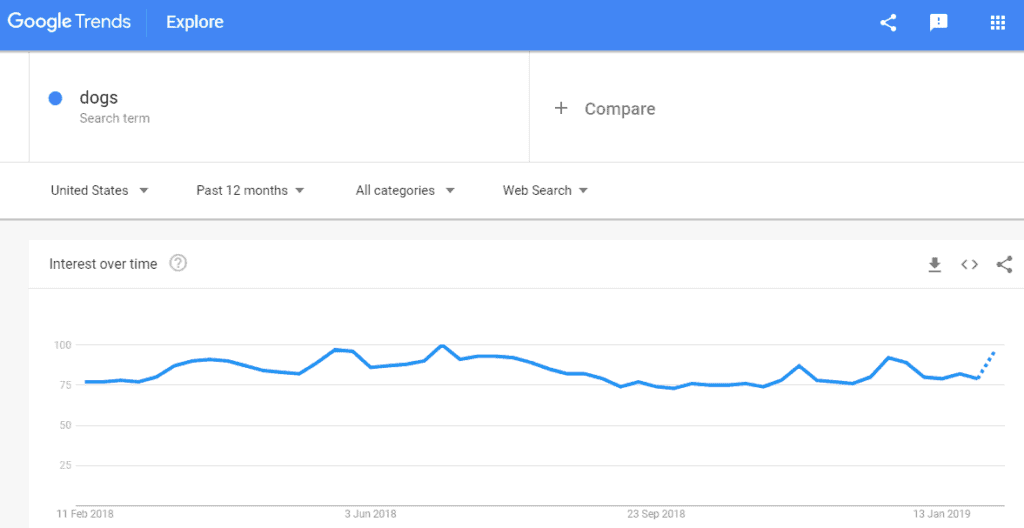Screen dimensions: 1024x528
Task: Download the Interest over time chart as CSV
Action: click(x=935, y=264)
